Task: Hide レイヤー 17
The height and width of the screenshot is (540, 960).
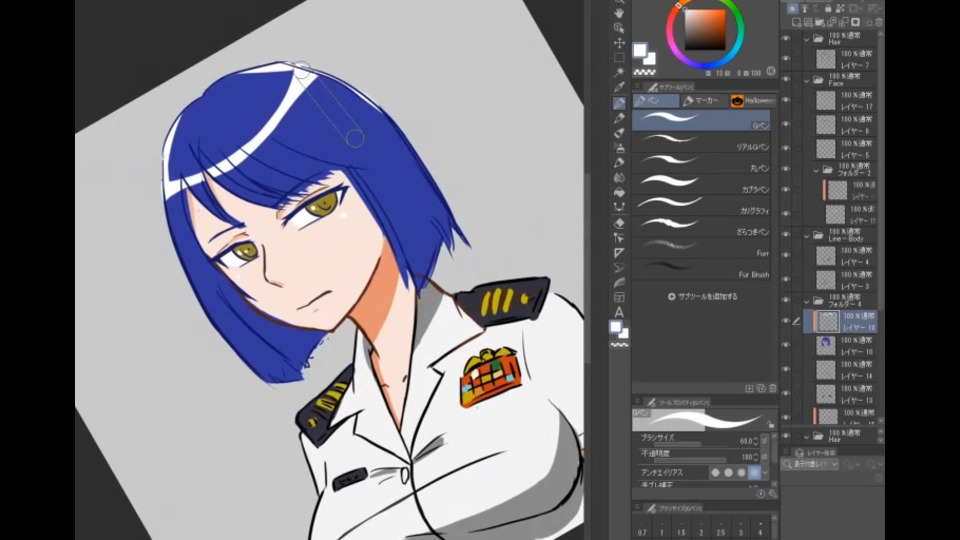Action: click(x=786, y=100)
